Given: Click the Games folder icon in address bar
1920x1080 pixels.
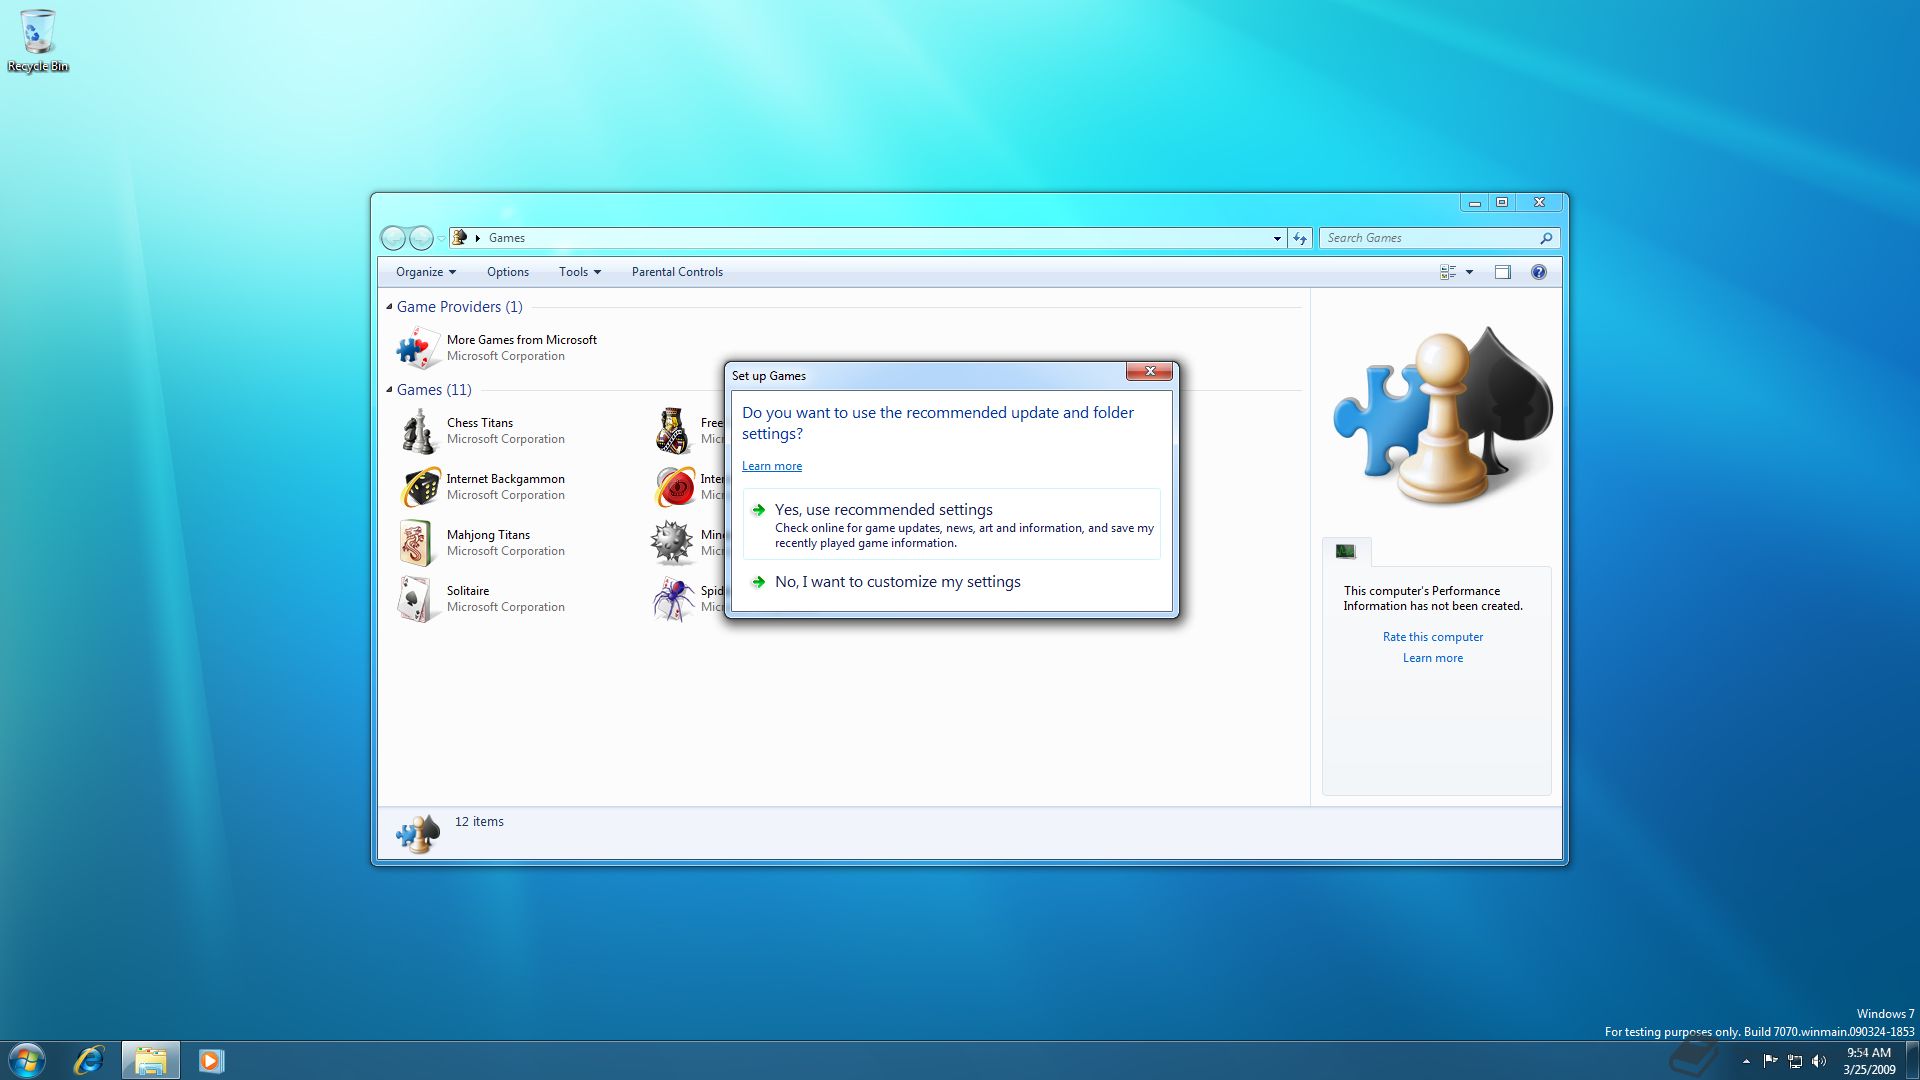Looking at the screenshot, I should [460, 238].
